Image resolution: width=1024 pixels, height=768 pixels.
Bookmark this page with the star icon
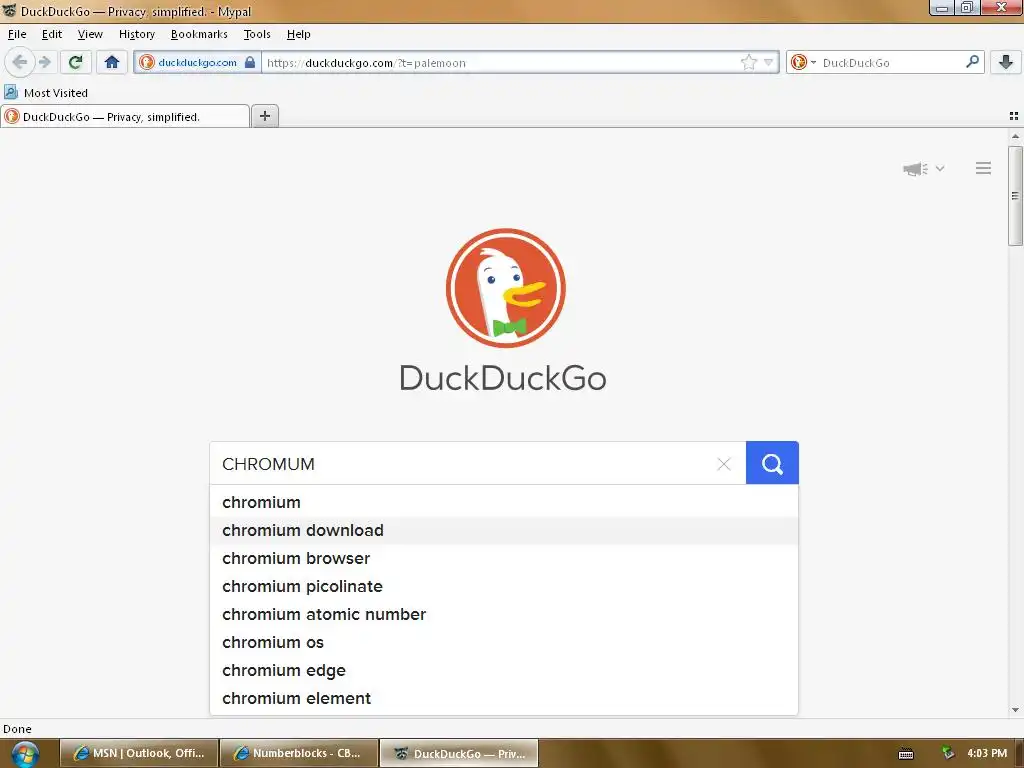(749, 62)
